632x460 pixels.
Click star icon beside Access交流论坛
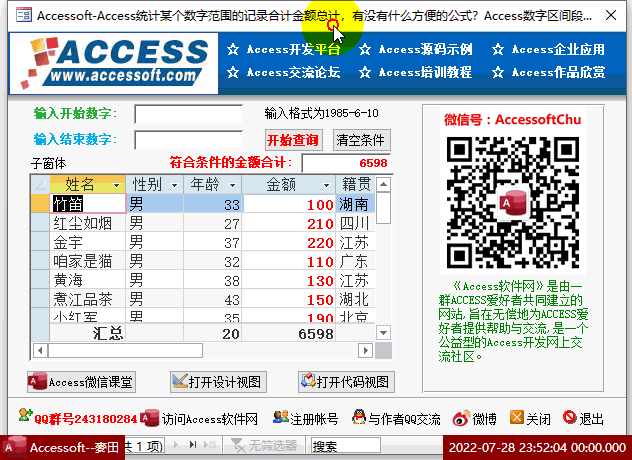(x=233, y=72)
